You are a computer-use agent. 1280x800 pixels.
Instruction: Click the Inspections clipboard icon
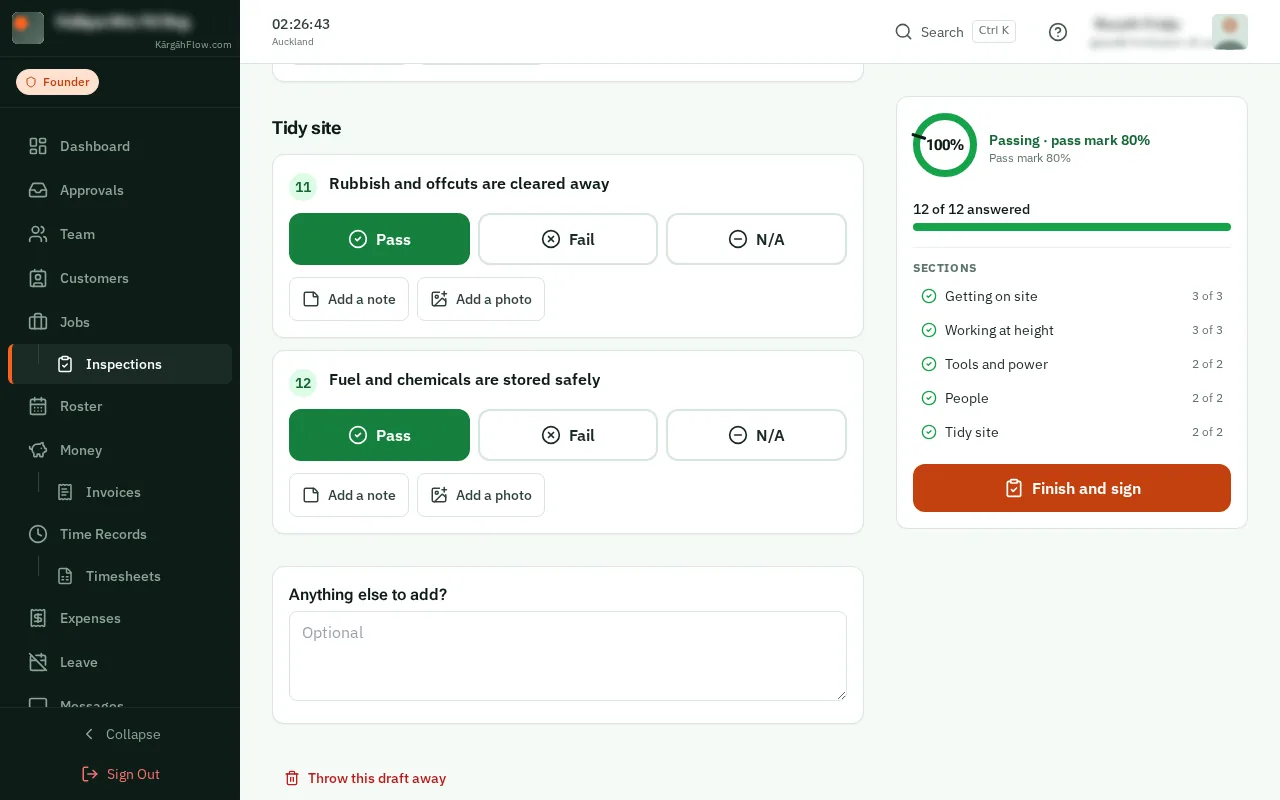[65, 364]
